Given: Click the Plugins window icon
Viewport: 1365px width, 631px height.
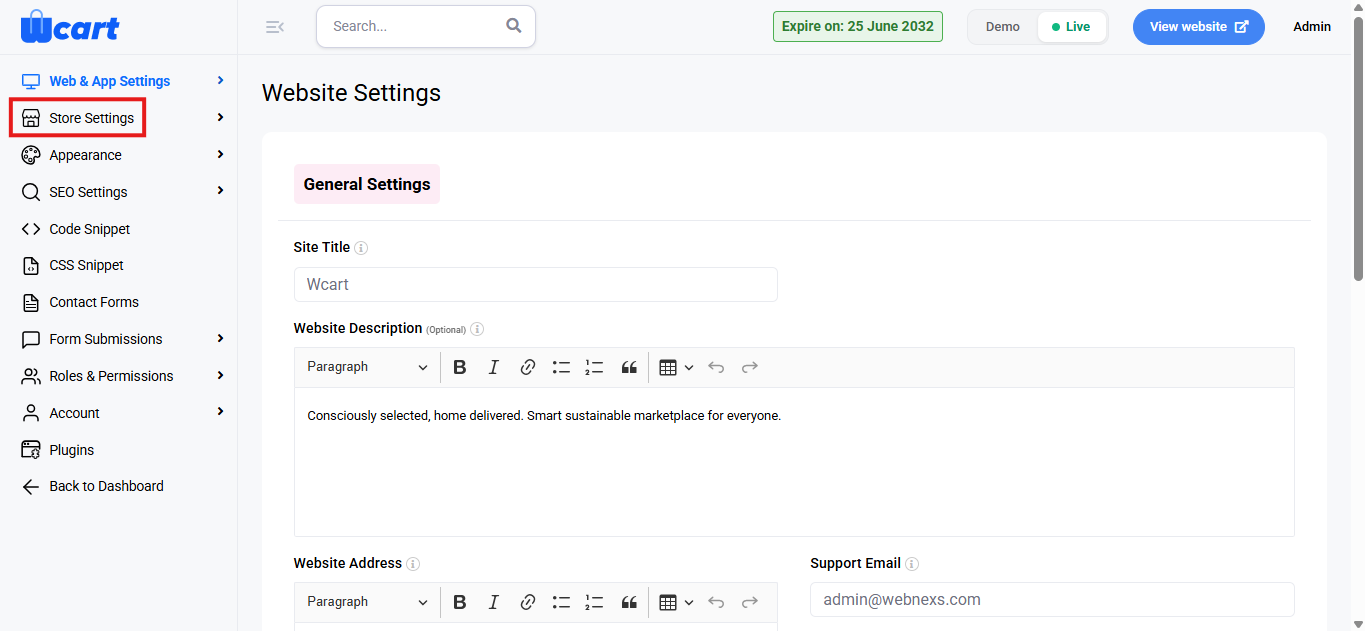Looking at the screenshot, I should [x=31, y=450].
